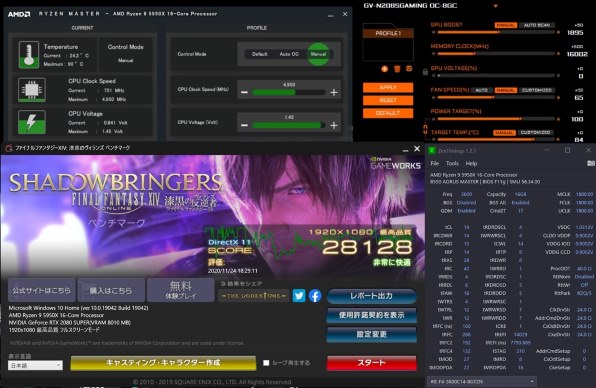Set fan speed mode to AUTO
Screen dimensions: 596x388
[482, 90]
